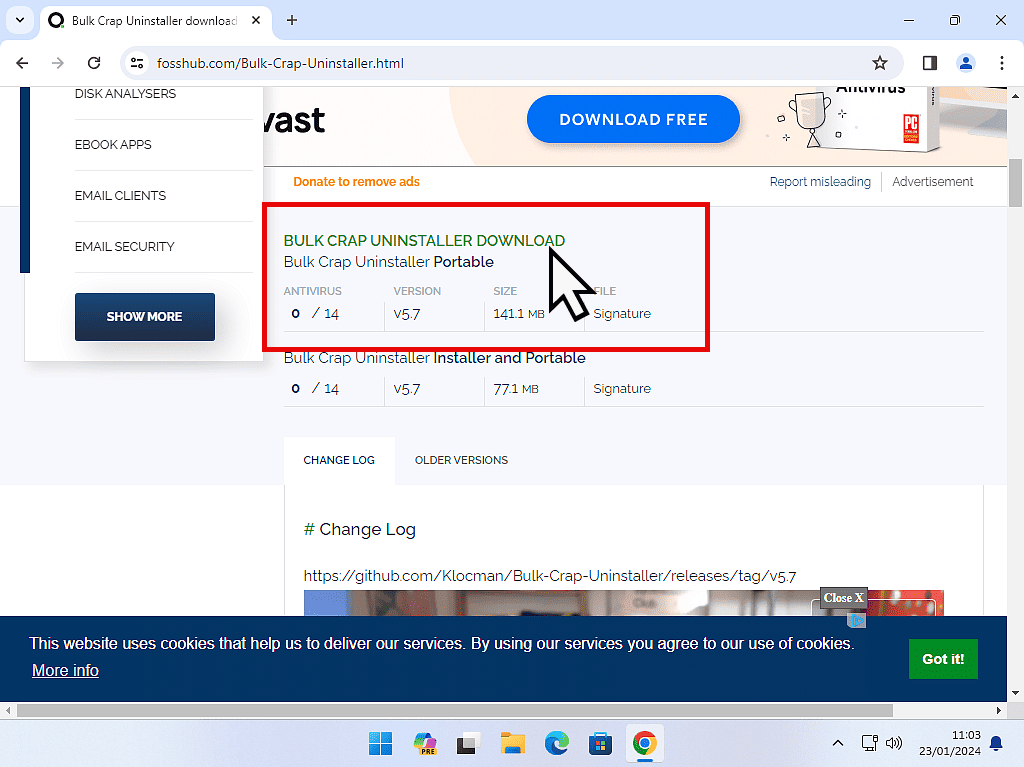Open the Chrome profile avatar icon
The height and width of the screenshot is (767, 1024).
point(965,63)
